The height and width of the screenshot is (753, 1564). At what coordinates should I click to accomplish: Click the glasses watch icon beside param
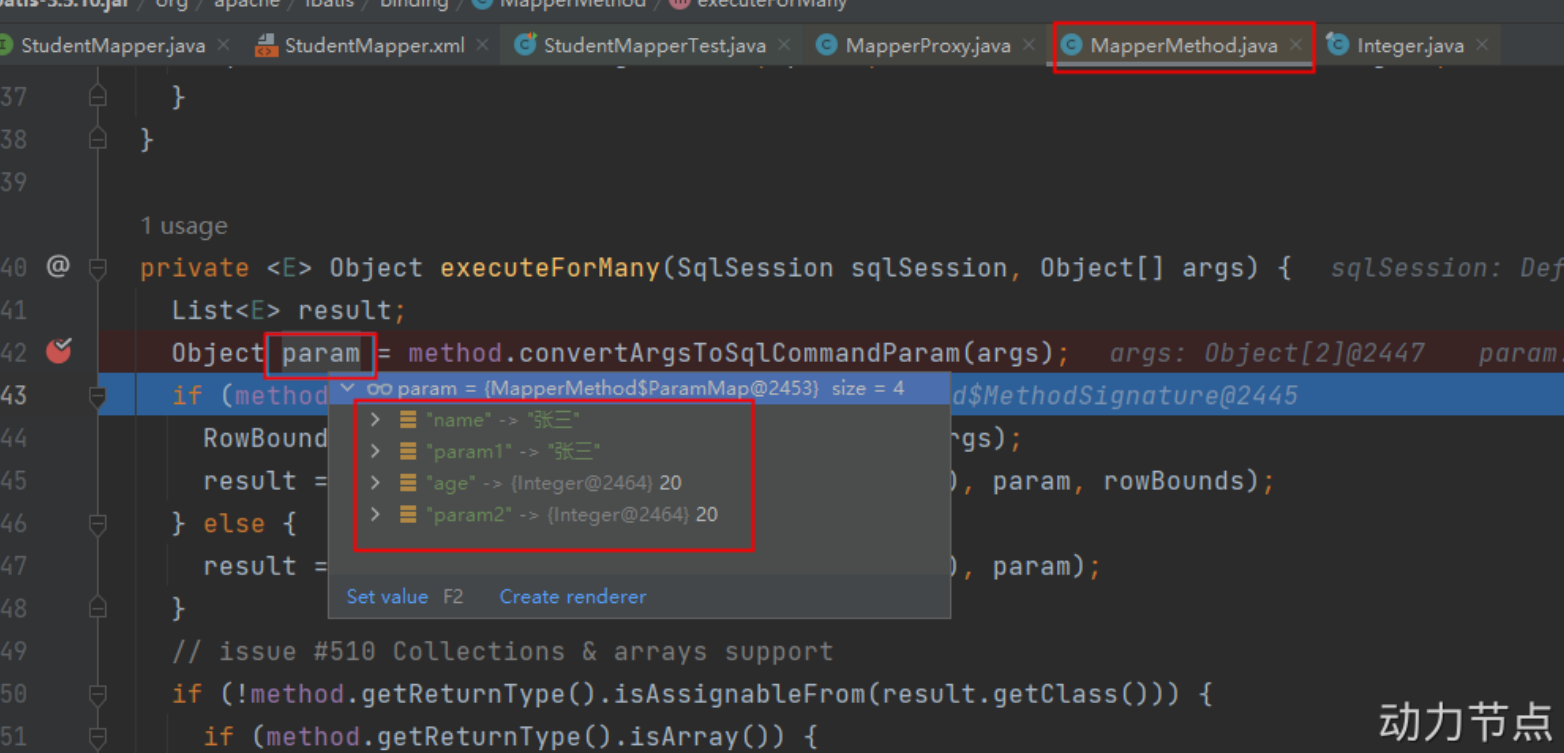[x=379, y=388]
